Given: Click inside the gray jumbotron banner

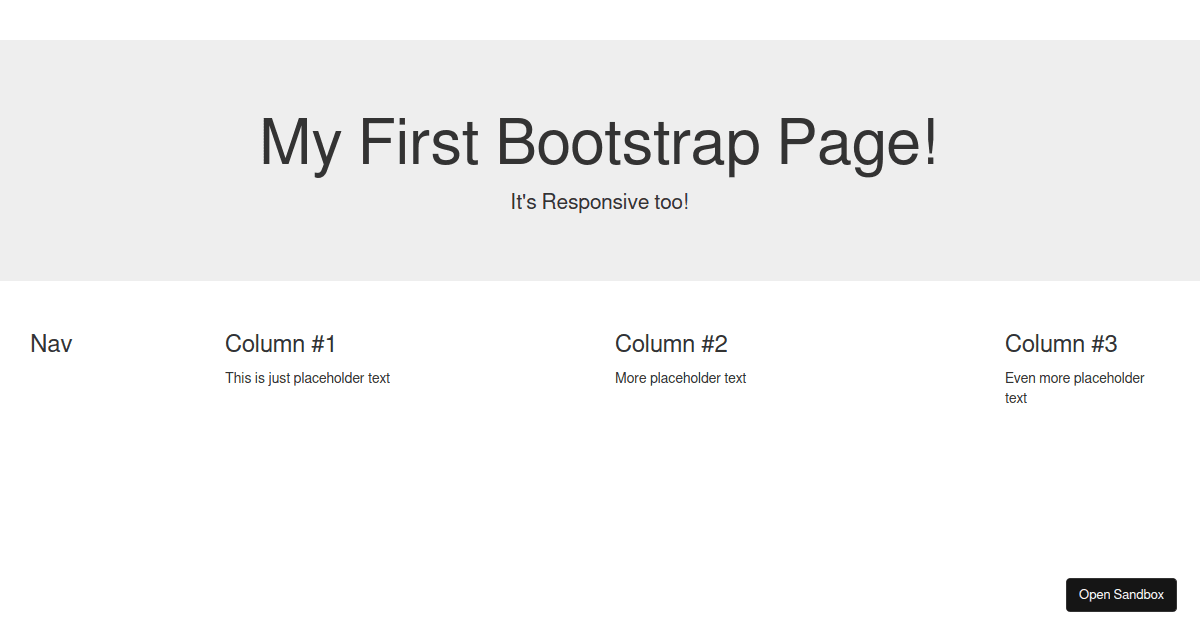Looking at the screenshot, I should [x=600, y=250].
